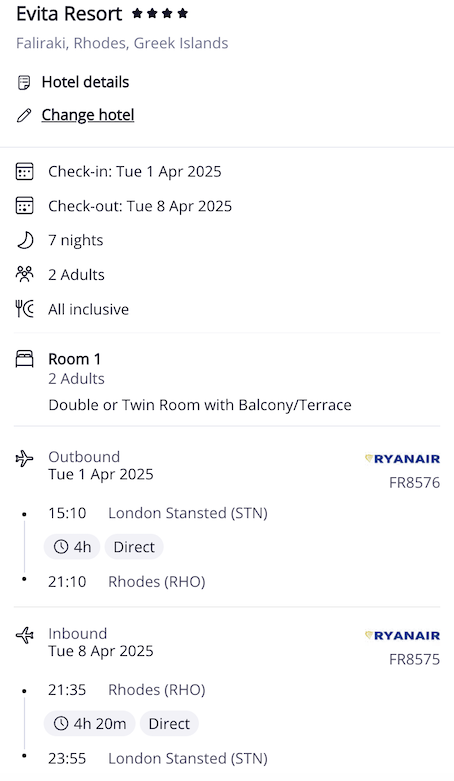Click the check-in calendar icon
The height and width of the screenshot is (781, 454).
click(x=24, y=171)
